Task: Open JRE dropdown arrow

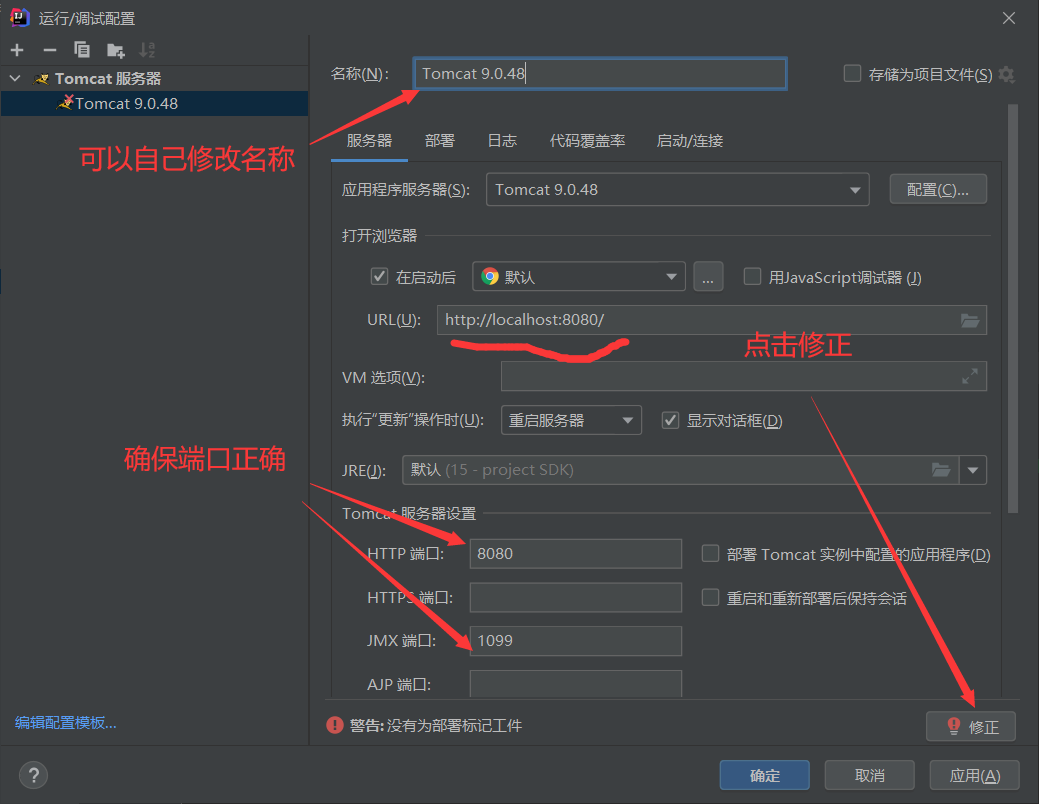Action: (973, 470)
